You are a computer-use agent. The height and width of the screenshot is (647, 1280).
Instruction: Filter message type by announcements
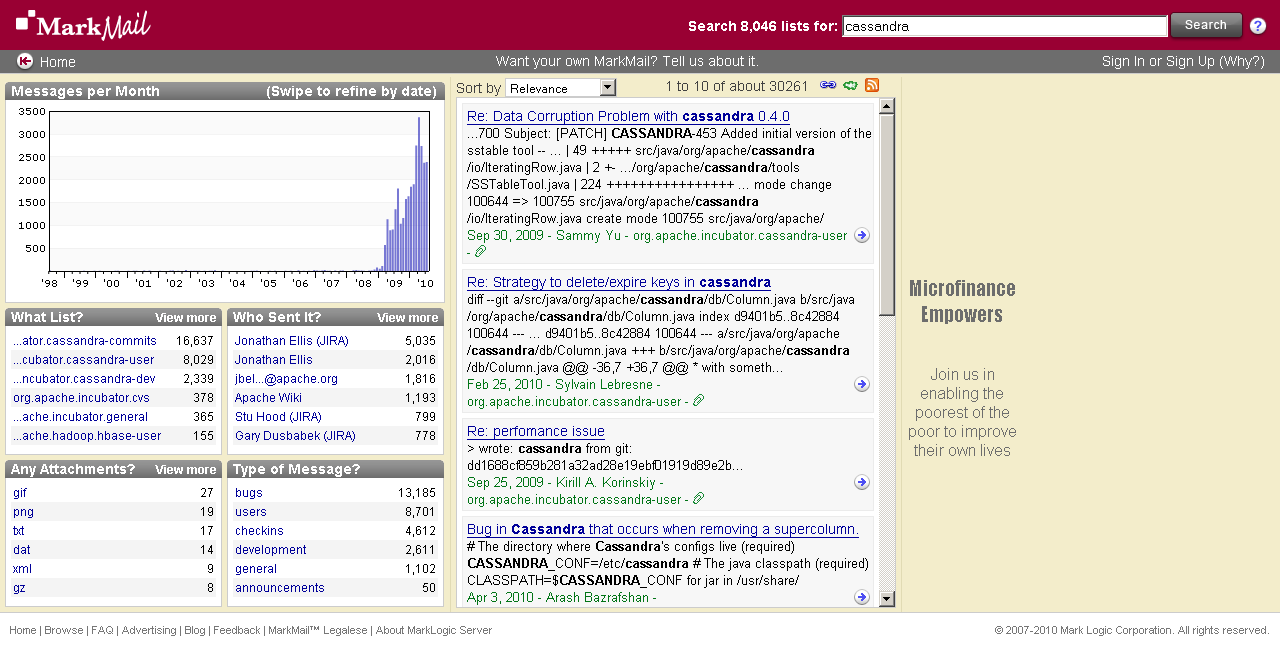[x=280, y=588]
